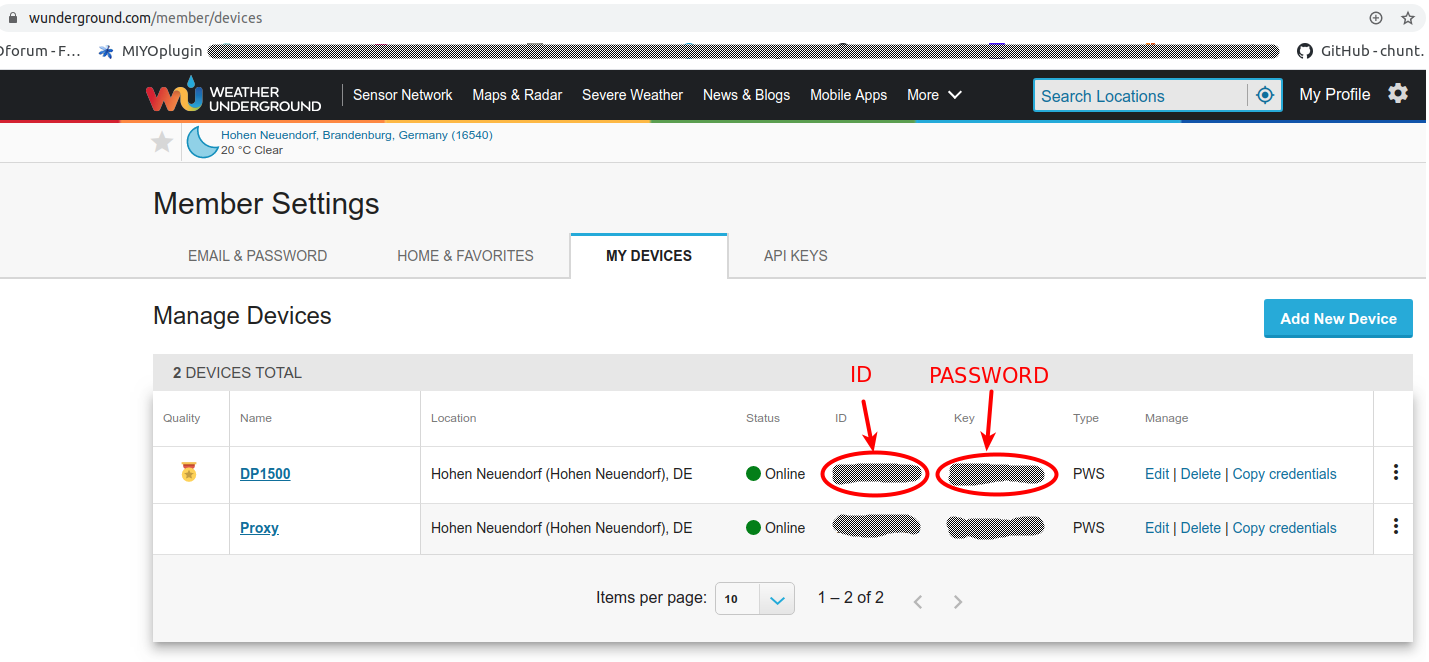Click the '1 – 2 of 2' page count
This screenshot has width=1429, height=662.
[x=851, y=598]
